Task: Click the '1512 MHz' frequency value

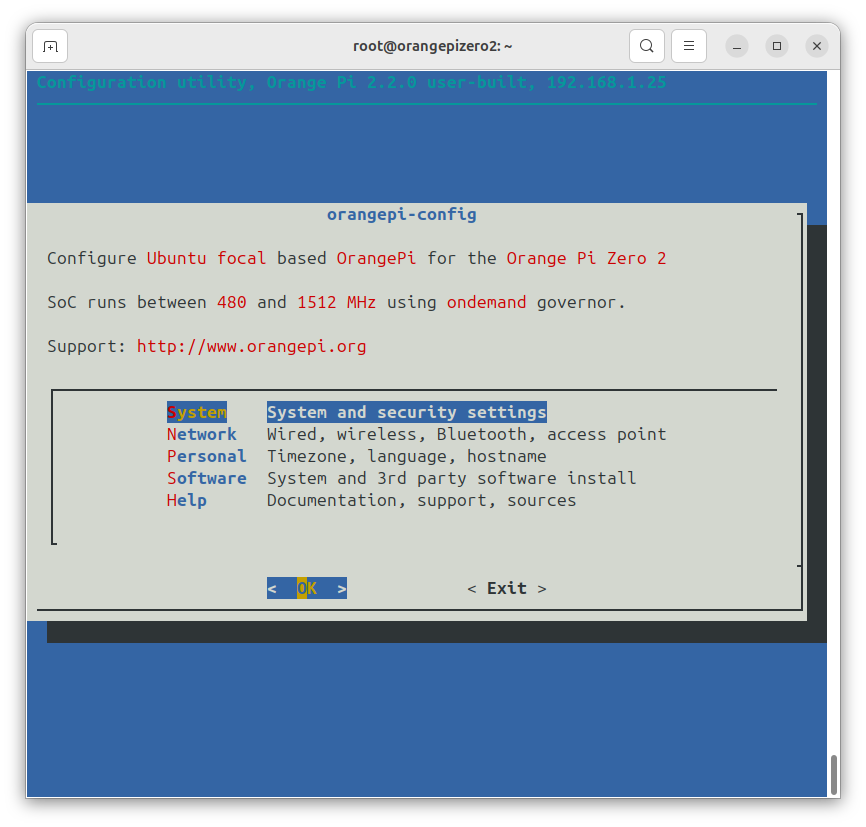Action: pos(336,302)
